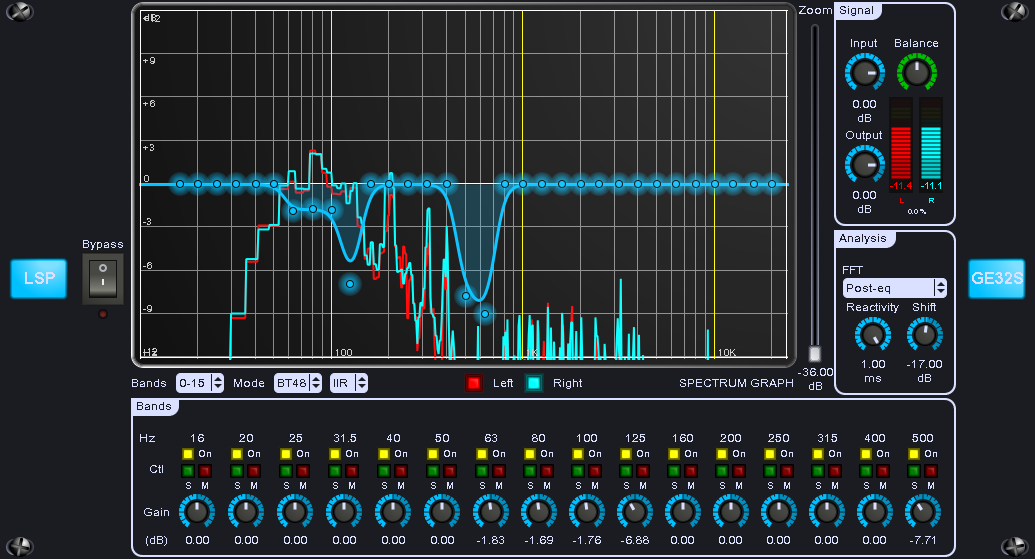This screenshot has height=559, width=1035.
Task: Click the 40 Hz gain knob
Action: point(393,511)
